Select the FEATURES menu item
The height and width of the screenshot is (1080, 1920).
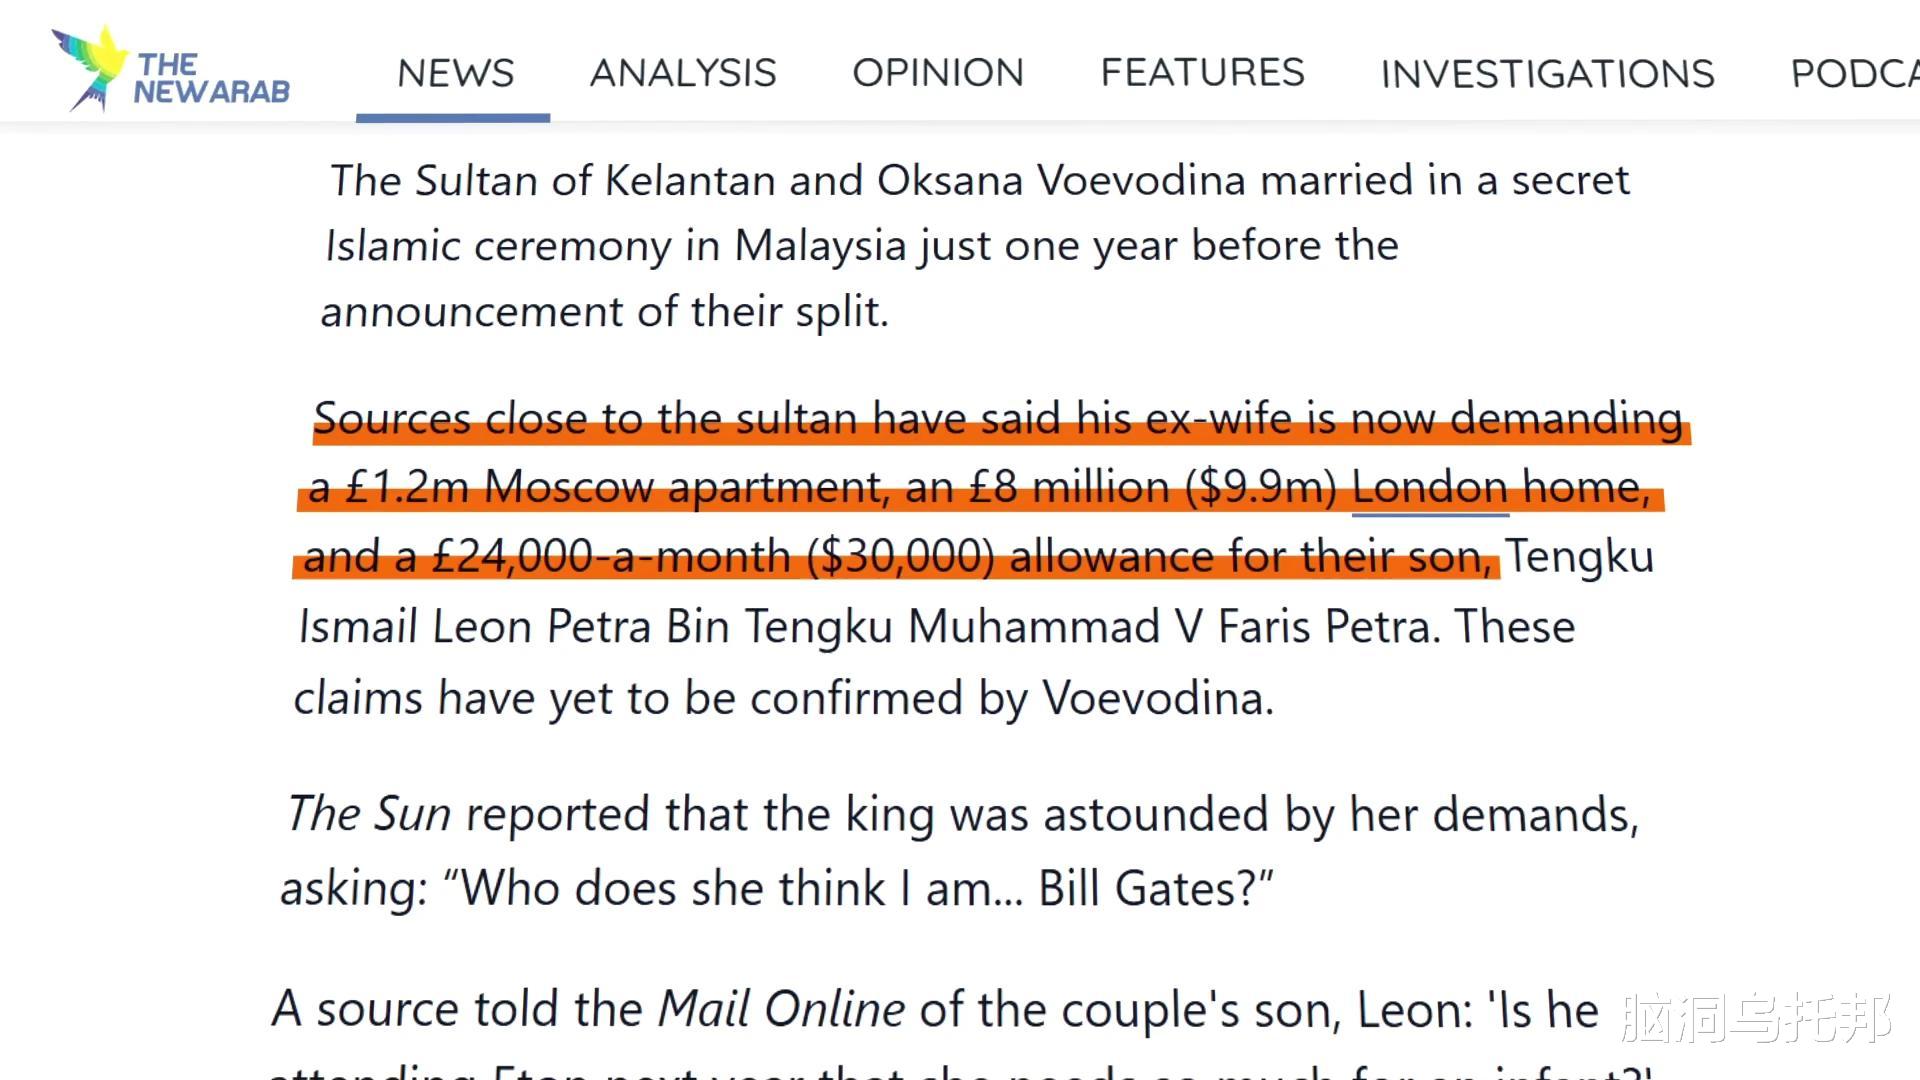[1202, 73]
